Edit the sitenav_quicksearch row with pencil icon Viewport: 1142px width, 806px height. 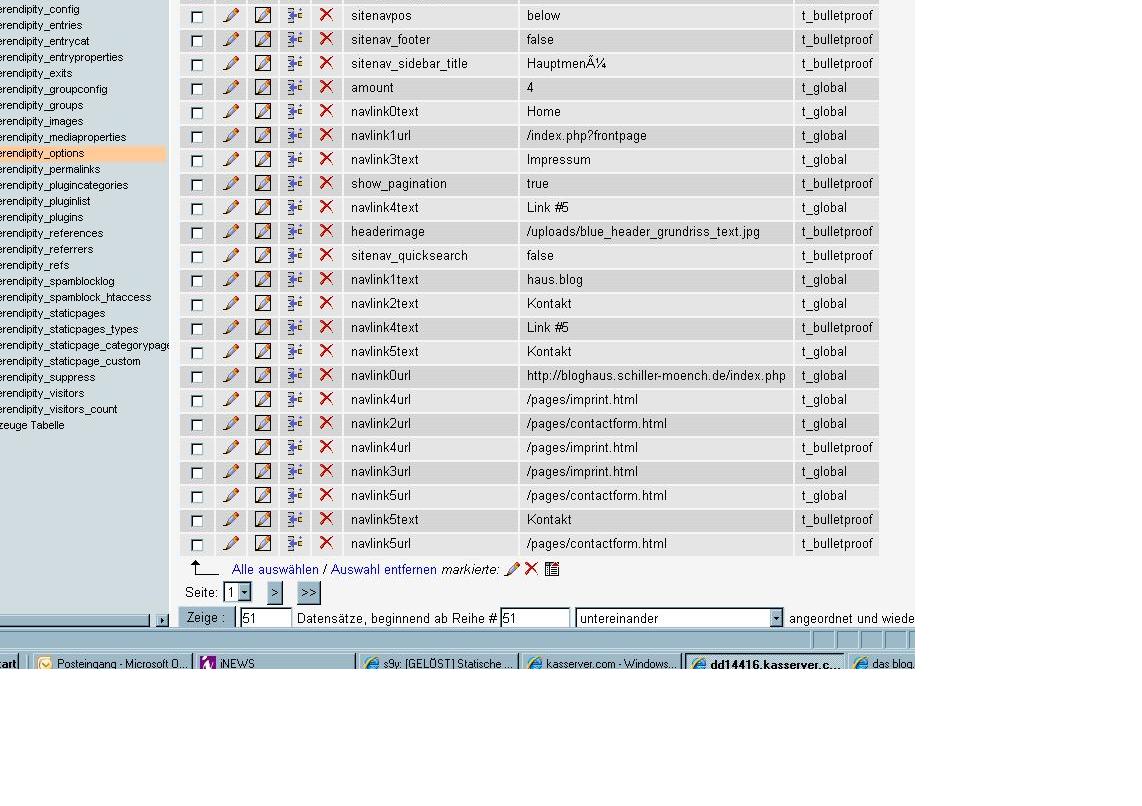tap(231, 255)
